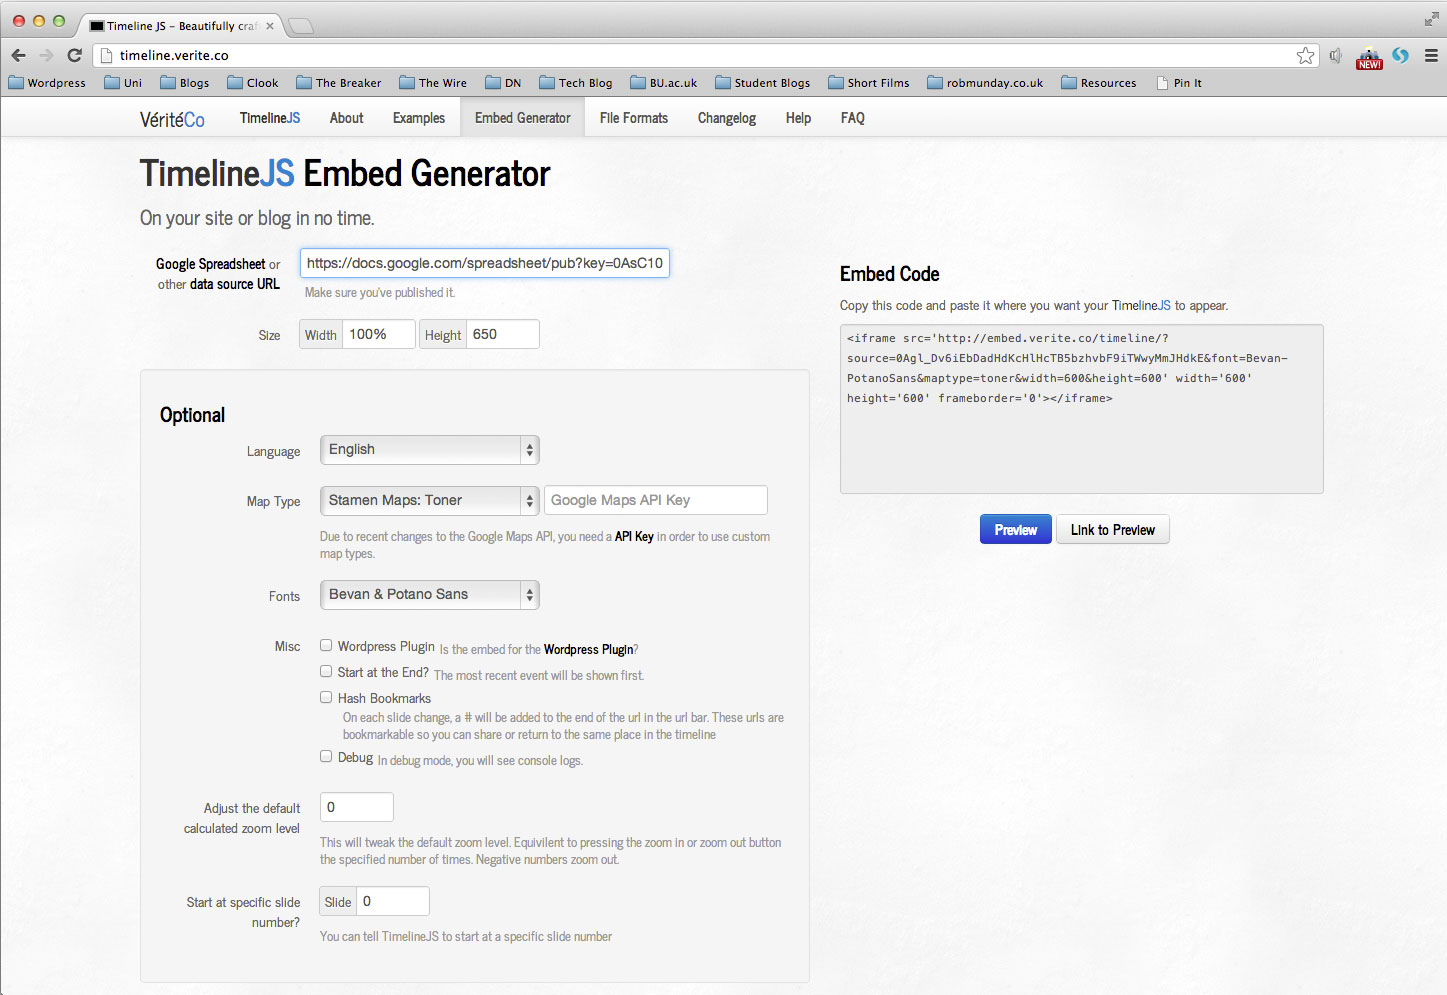Open the About page in the navbar
Viewport: 1447px width, 995px height.
347,118
